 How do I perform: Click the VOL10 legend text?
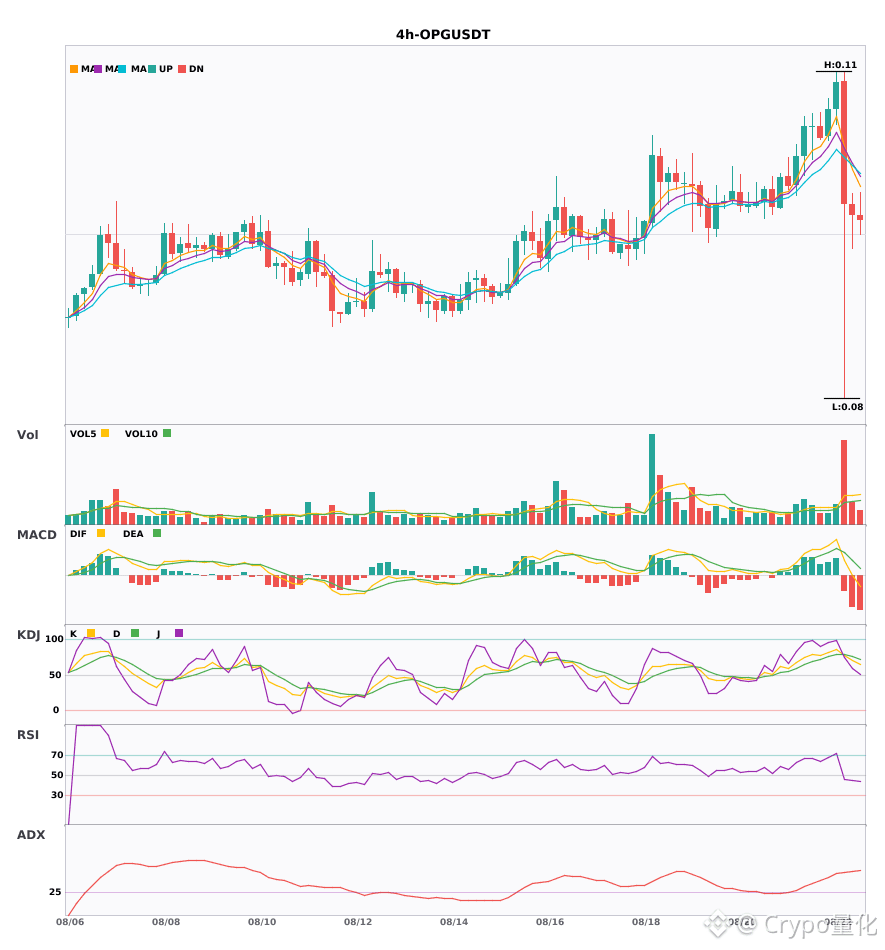[141, 434]
